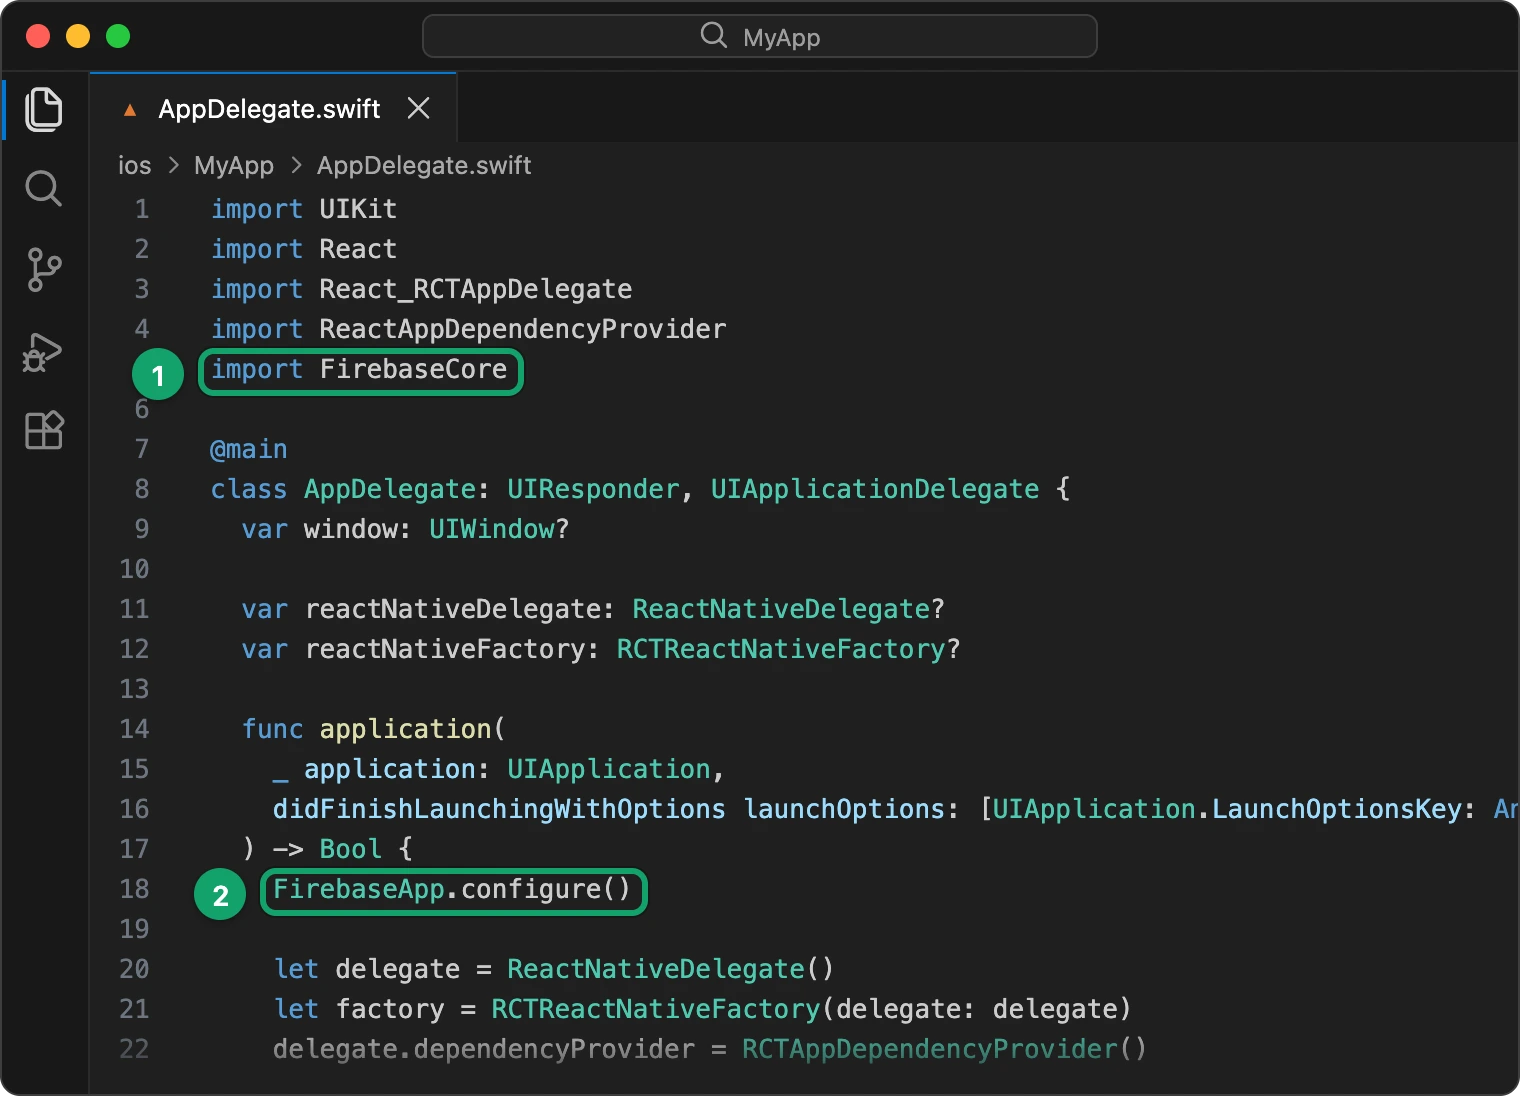
Task: Click the ios breadcrumb segment
Action: click(135, 165)
